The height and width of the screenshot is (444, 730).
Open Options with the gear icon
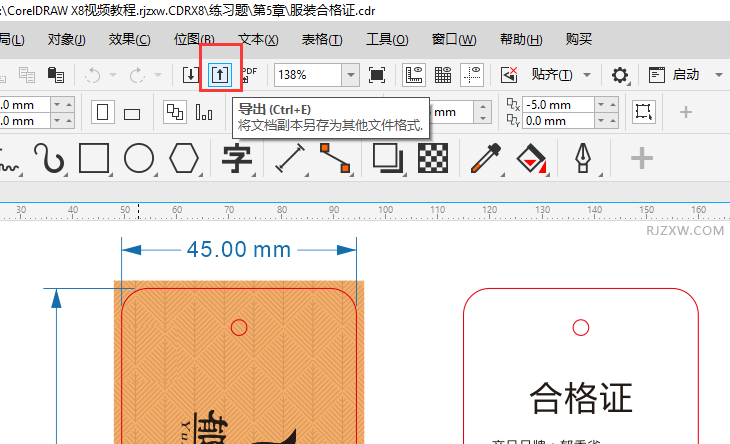point(620,74)
